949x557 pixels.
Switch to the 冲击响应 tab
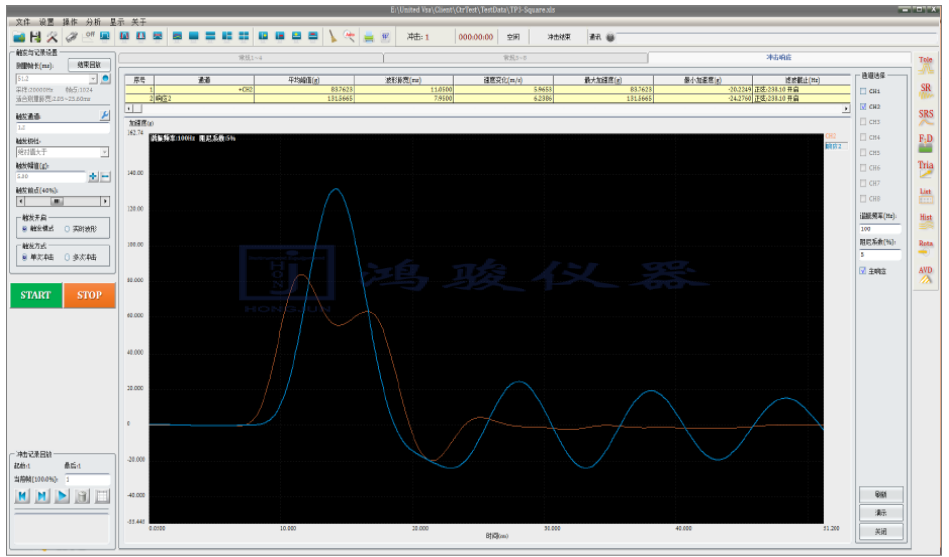coord(780,59)
